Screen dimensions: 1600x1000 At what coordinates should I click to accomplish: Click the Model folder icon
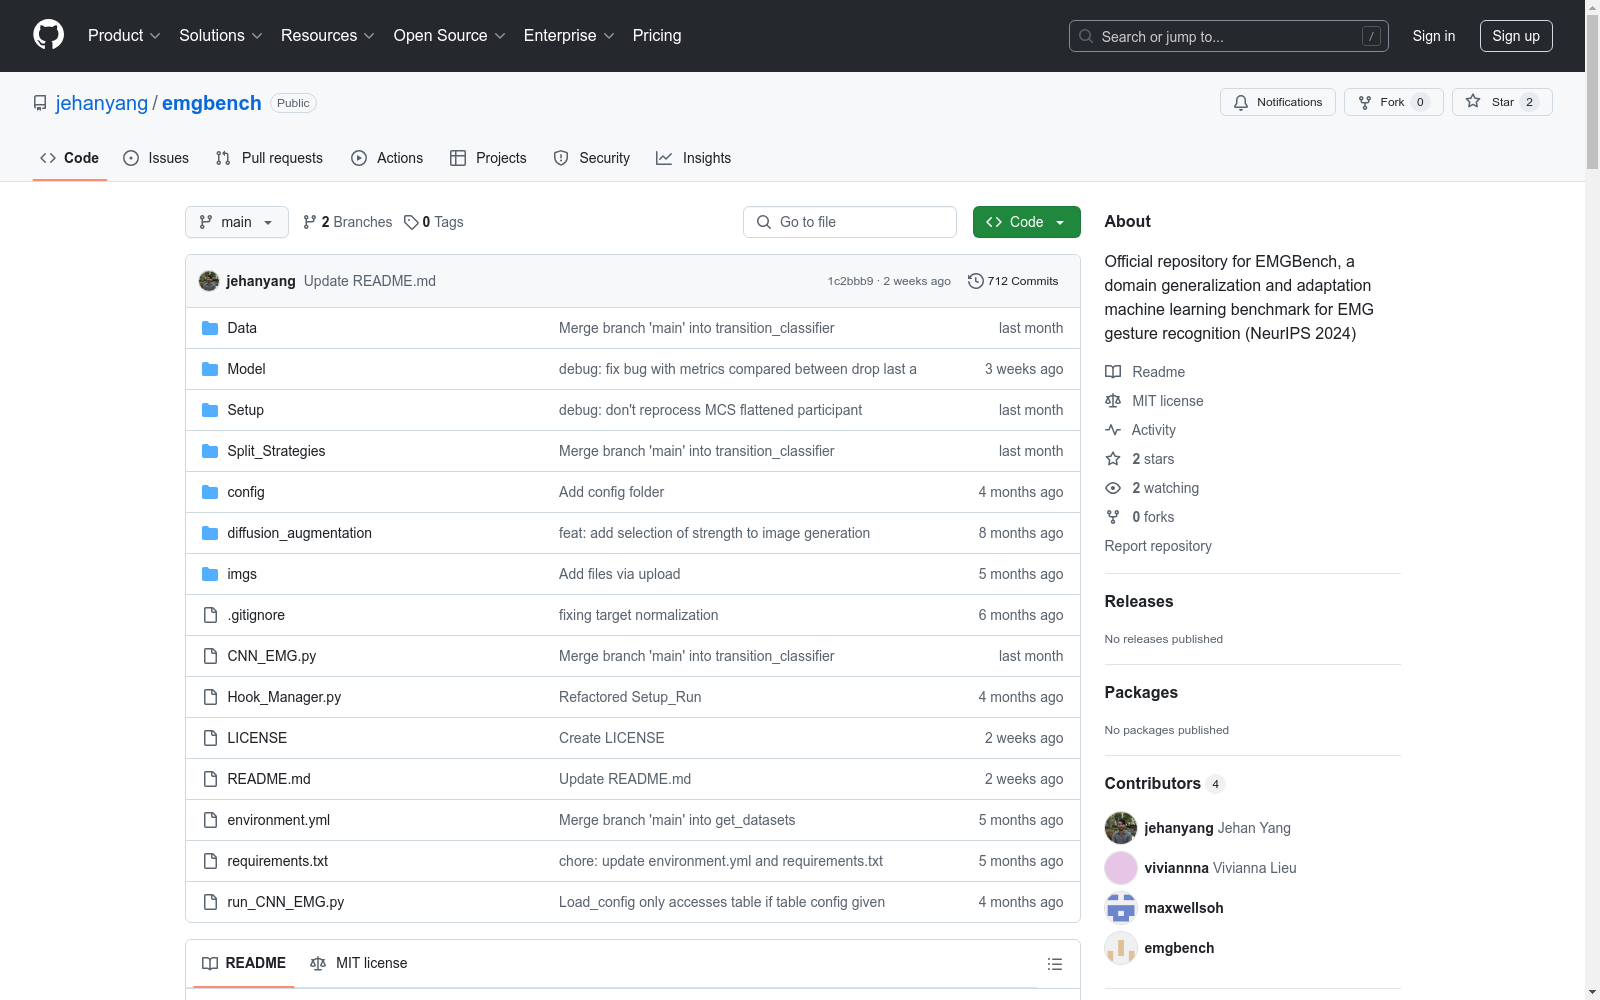[210, 369]
